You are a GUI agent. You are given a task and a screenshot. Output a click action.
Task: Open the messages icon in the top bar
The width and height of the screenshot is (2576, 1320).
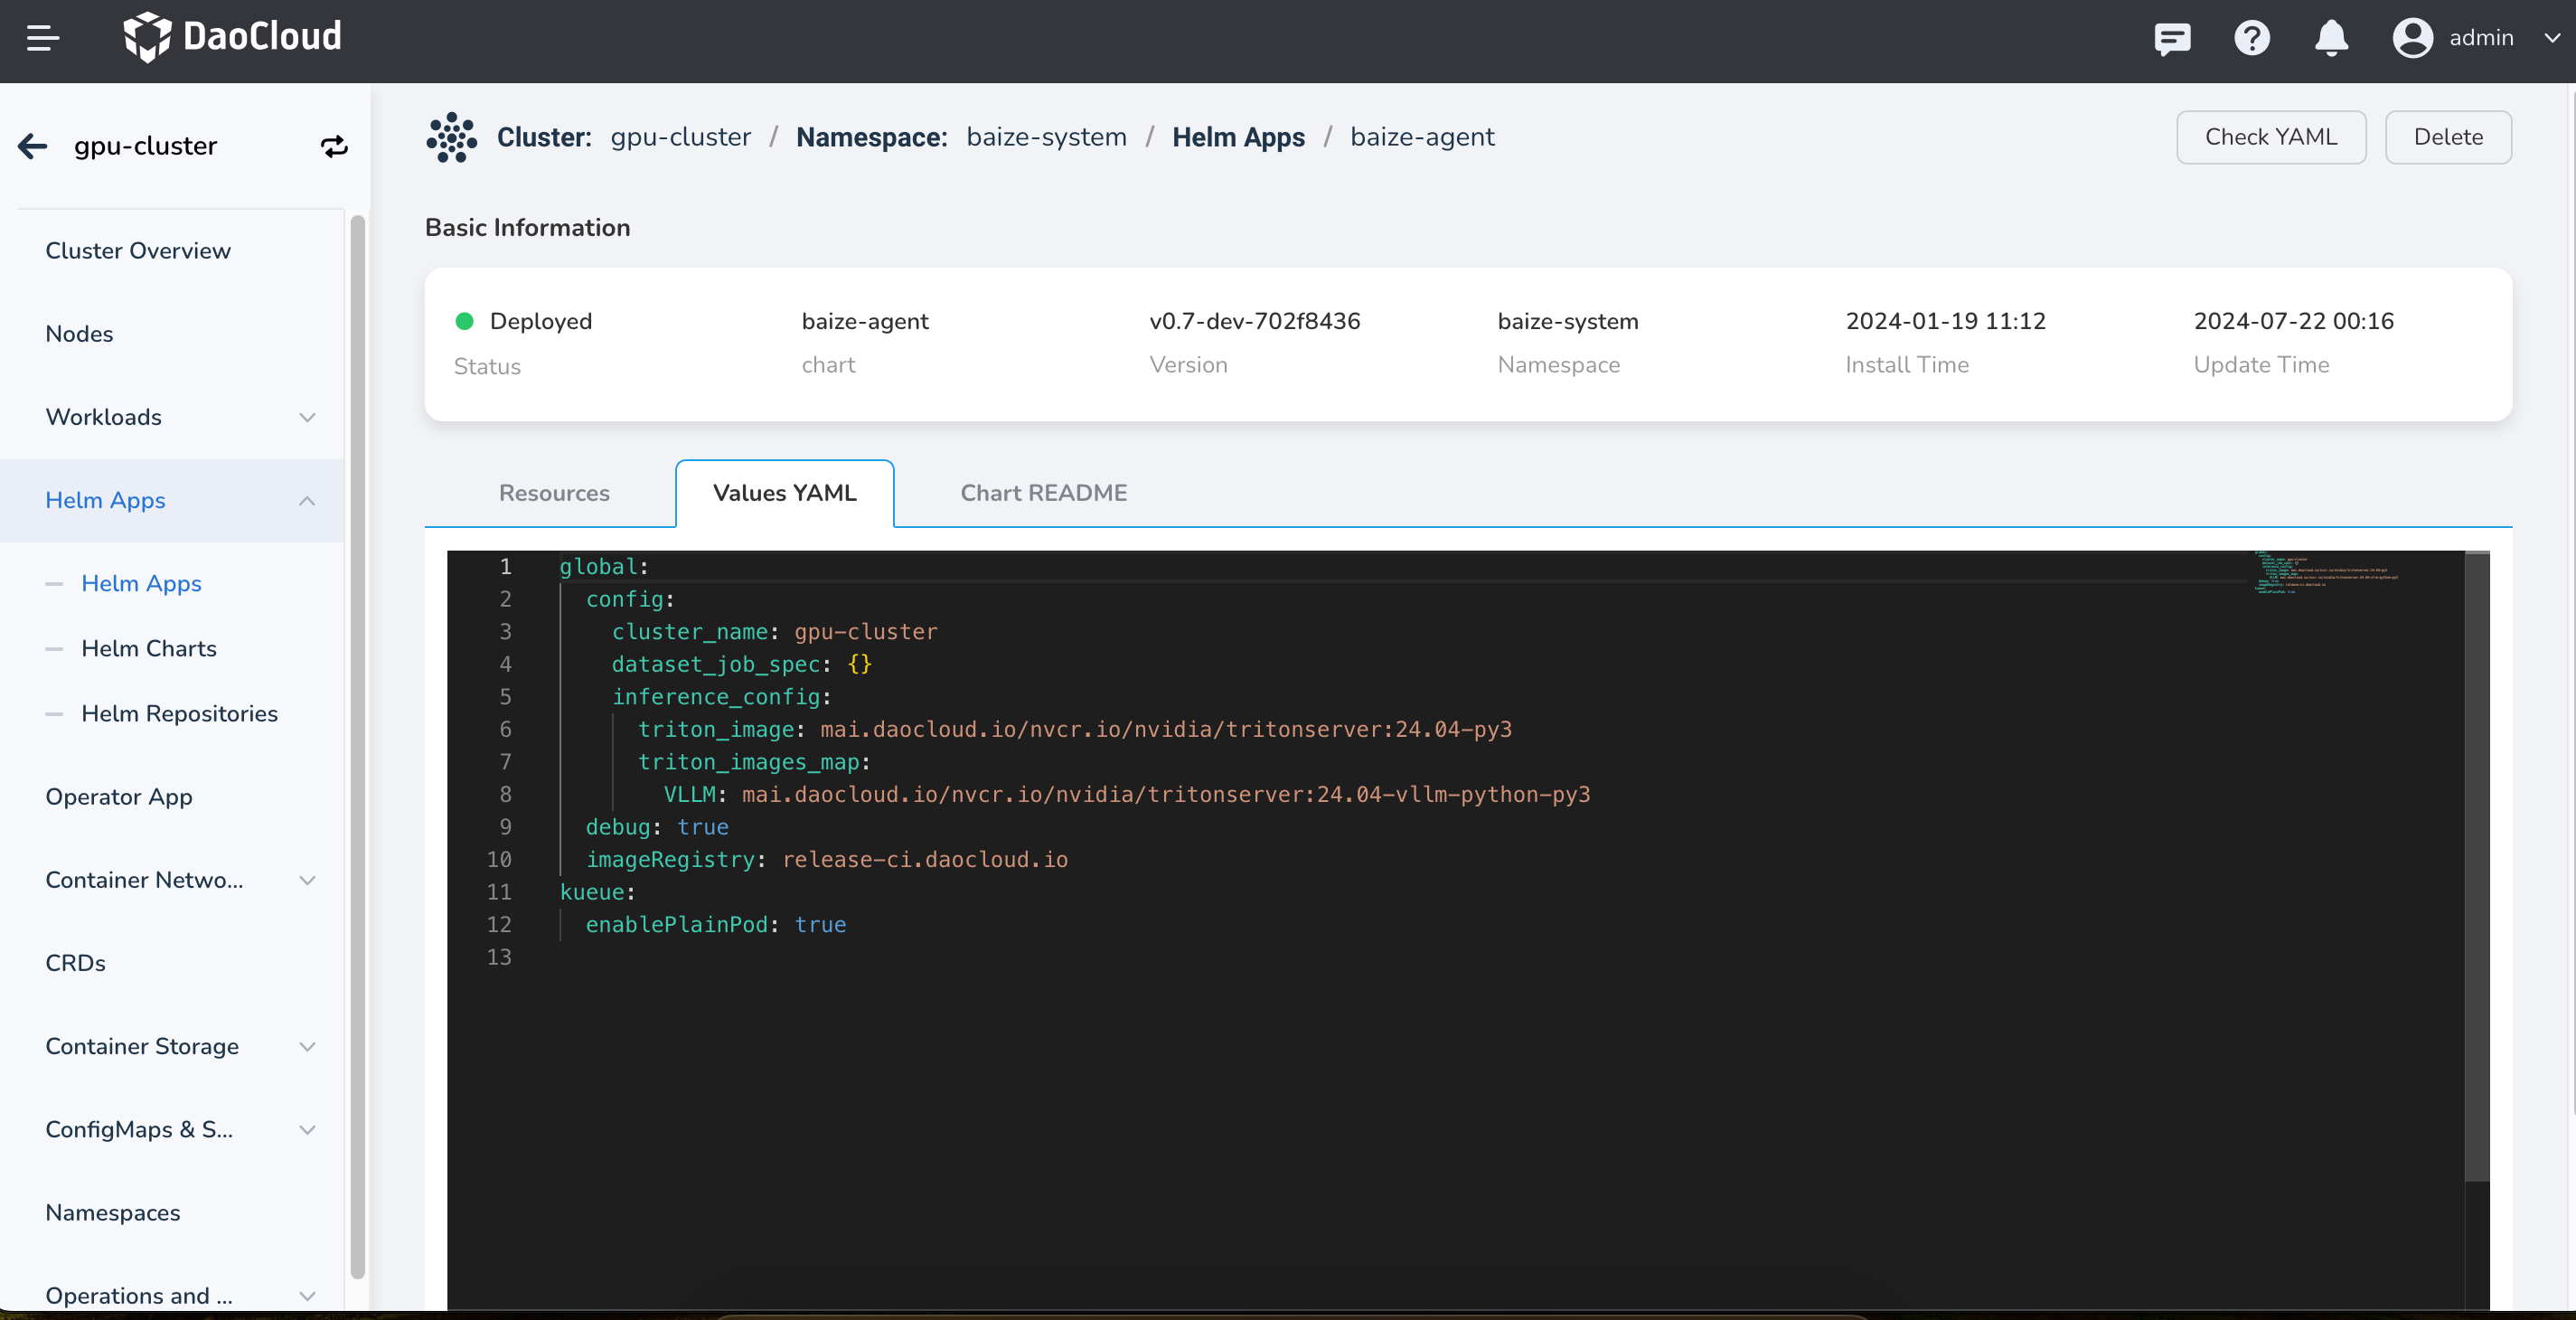coord(2172,38)
